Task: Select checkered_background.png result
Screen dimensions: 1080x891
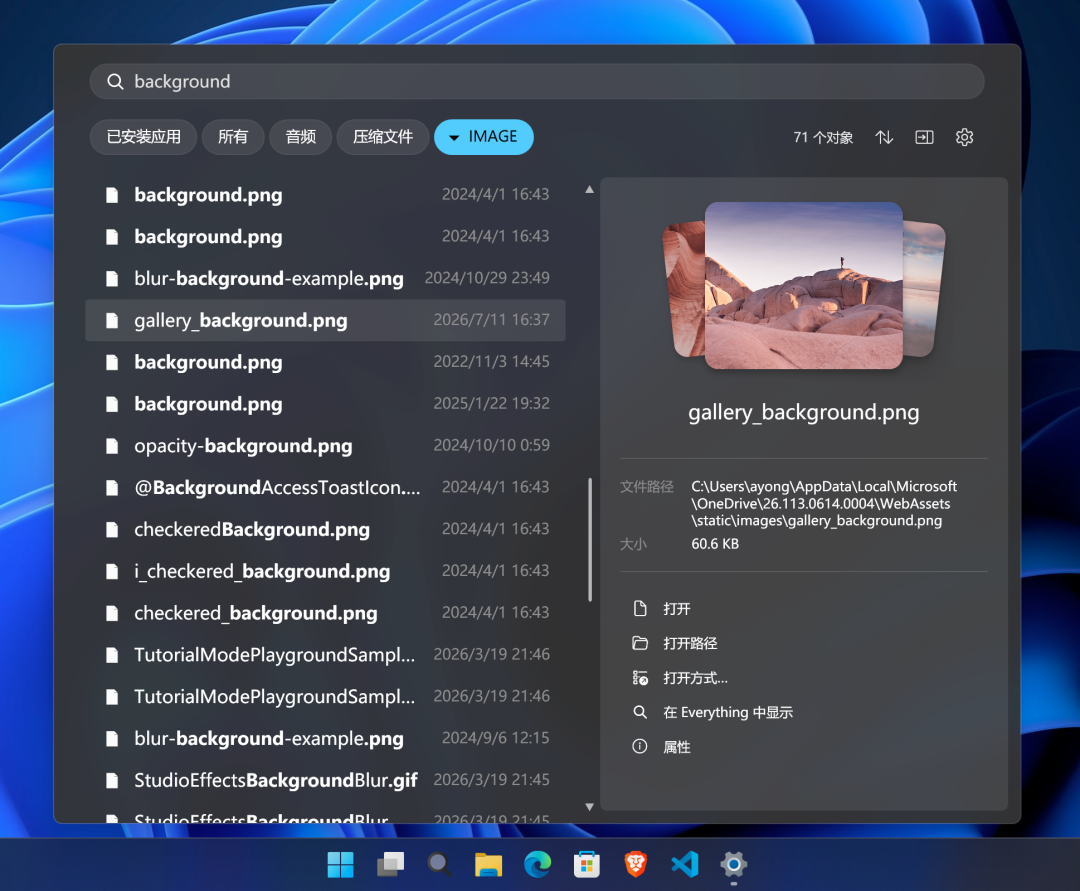Action: pos(325,613)
